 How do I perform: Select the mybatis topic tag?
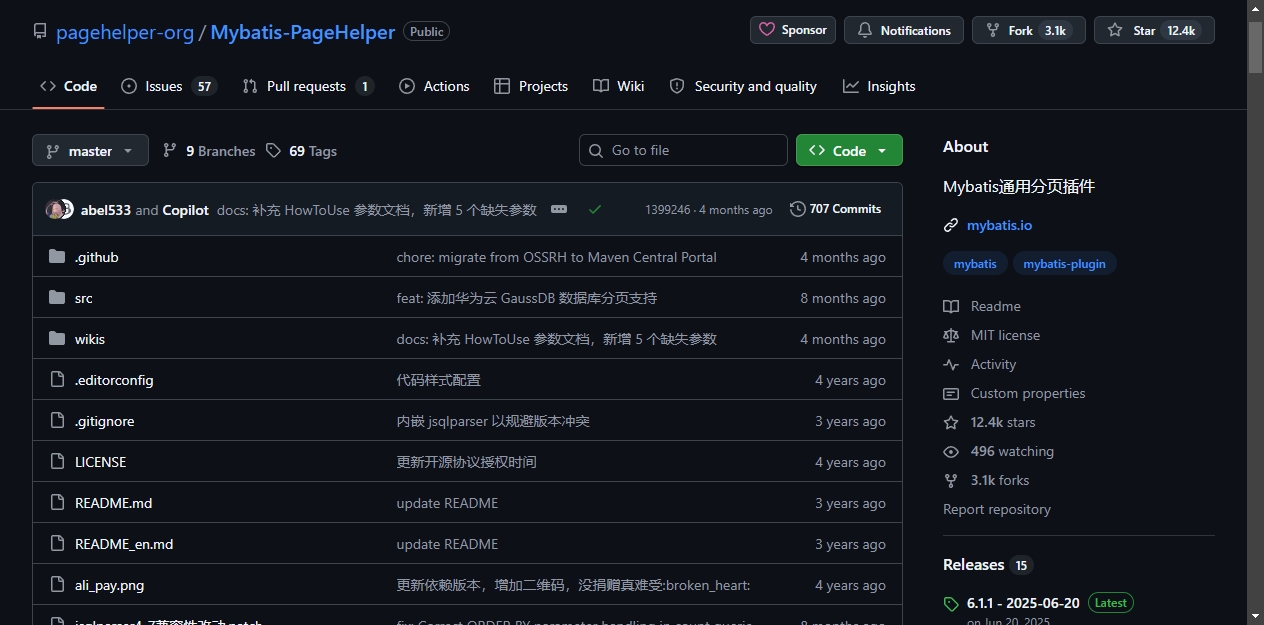975,264
